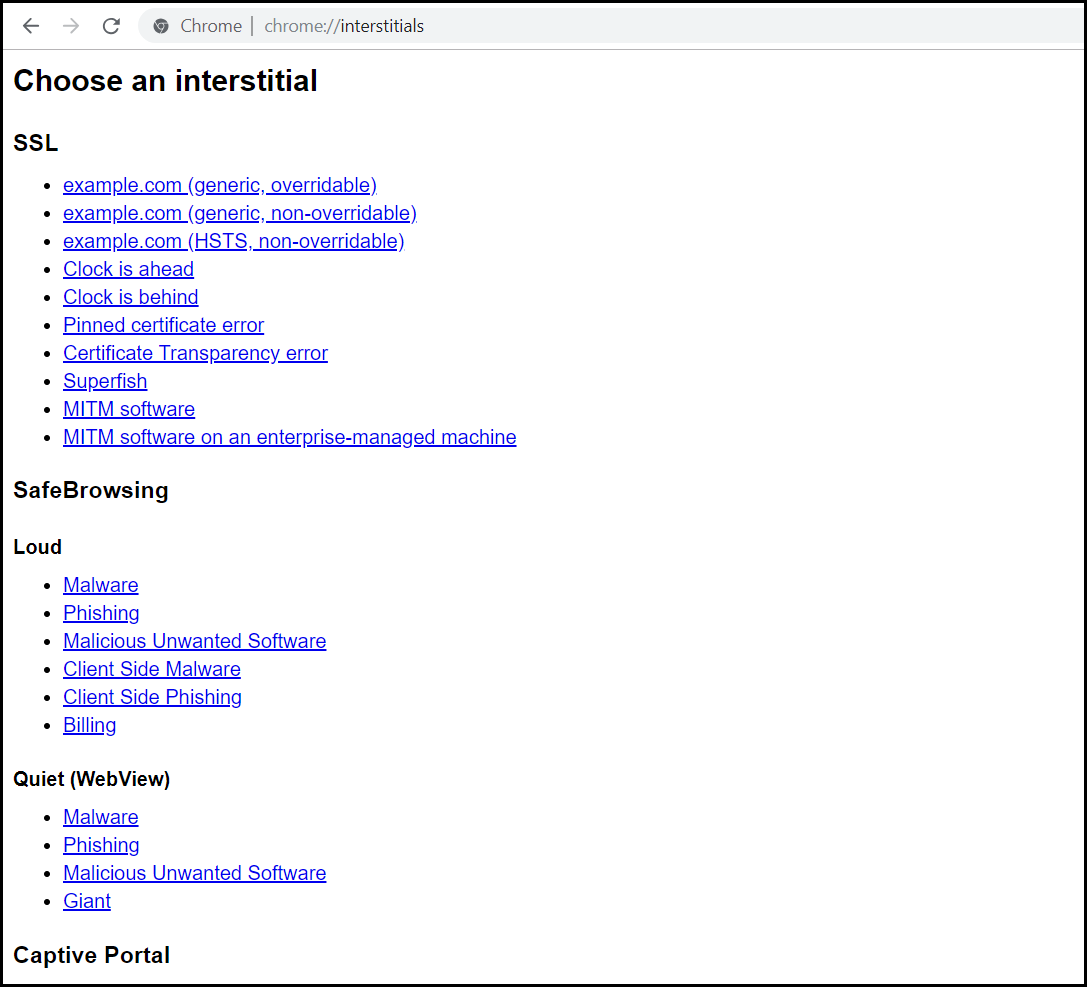
Task: Open example.com (HSTS, non-overridable) link
Action: point(233,241)
